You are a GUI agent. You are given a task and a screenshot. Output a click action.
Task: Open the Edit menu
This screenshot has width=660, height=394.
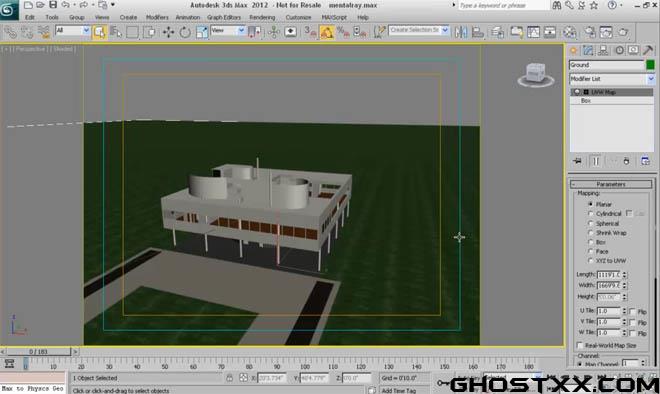pos(29,17)
